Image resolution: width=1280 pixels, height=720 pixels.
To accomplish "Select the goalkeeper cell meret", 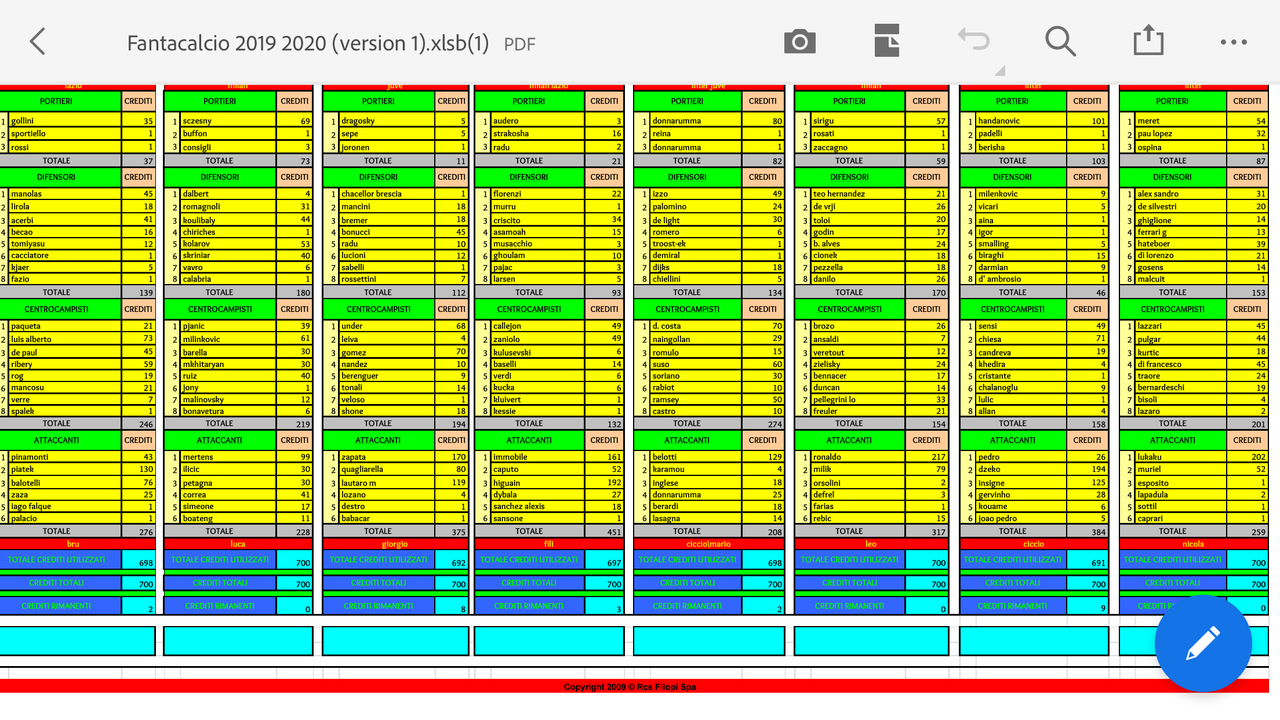I will (1182, 121).
